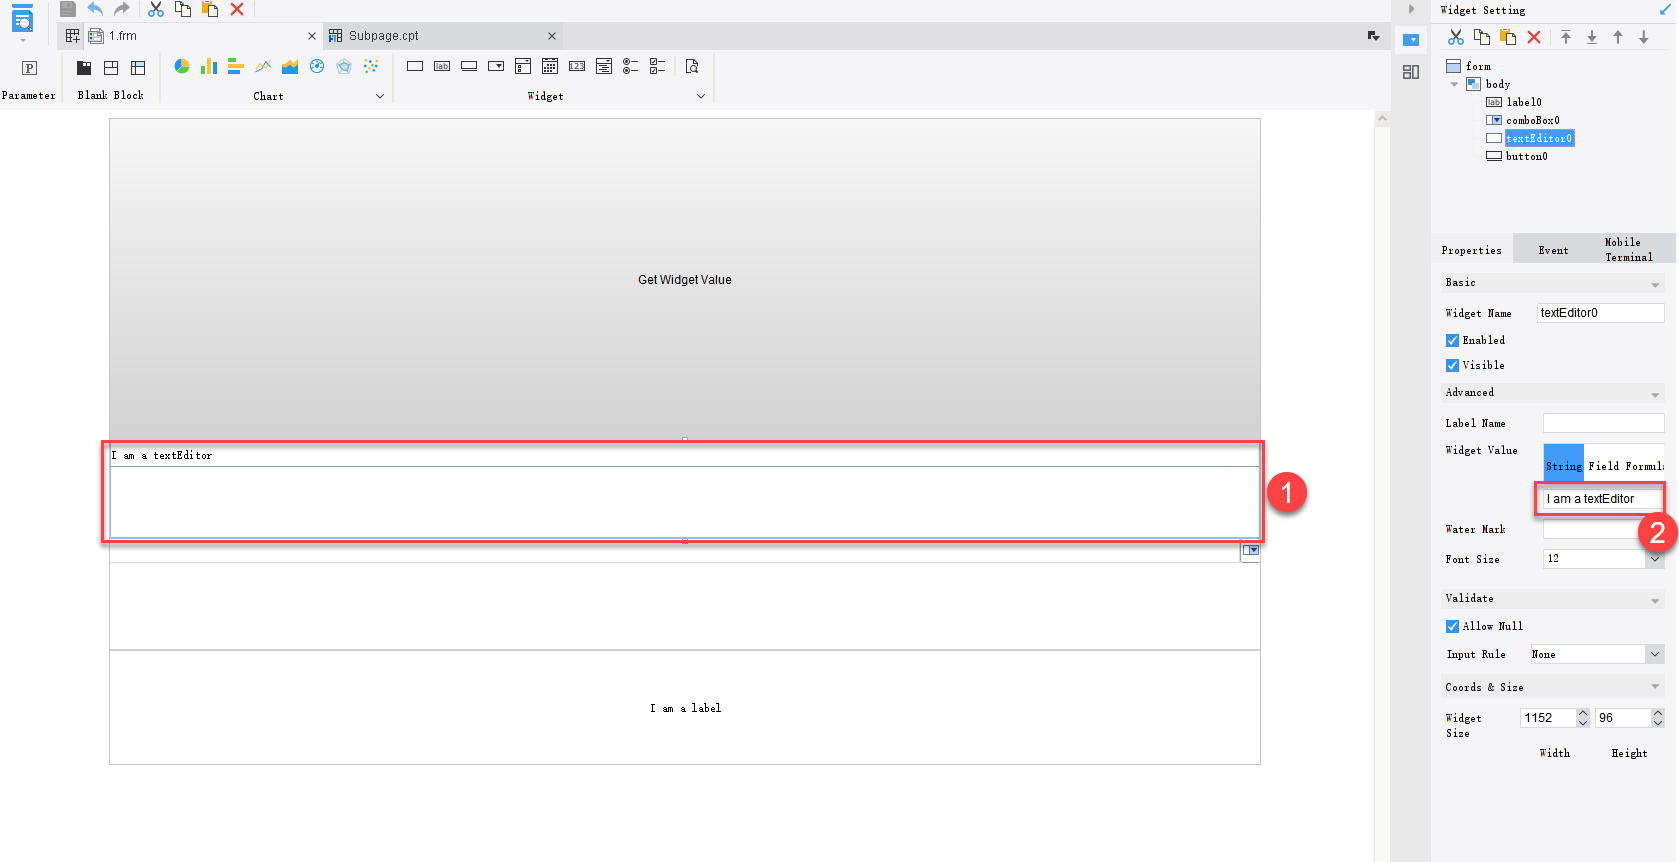Click the Get Widget Value button on canvas
This screenshot has width=1679, height=862.
tap(685, 280)
